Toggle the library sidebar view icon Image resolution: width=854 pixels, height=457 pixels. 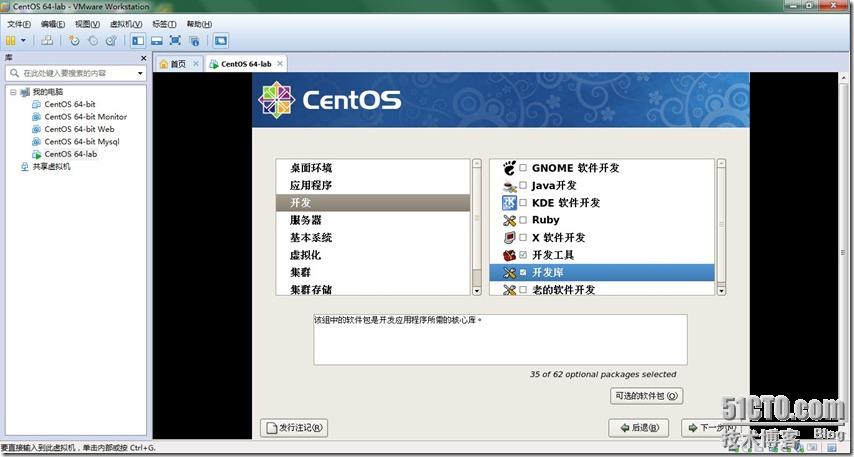click(138, 40)
